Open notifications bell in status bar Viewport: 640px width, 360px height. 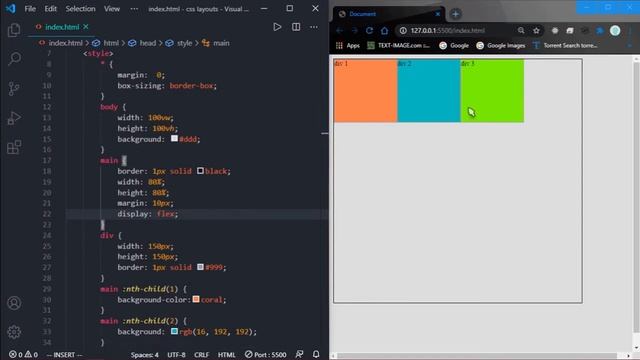click(316, 354)
